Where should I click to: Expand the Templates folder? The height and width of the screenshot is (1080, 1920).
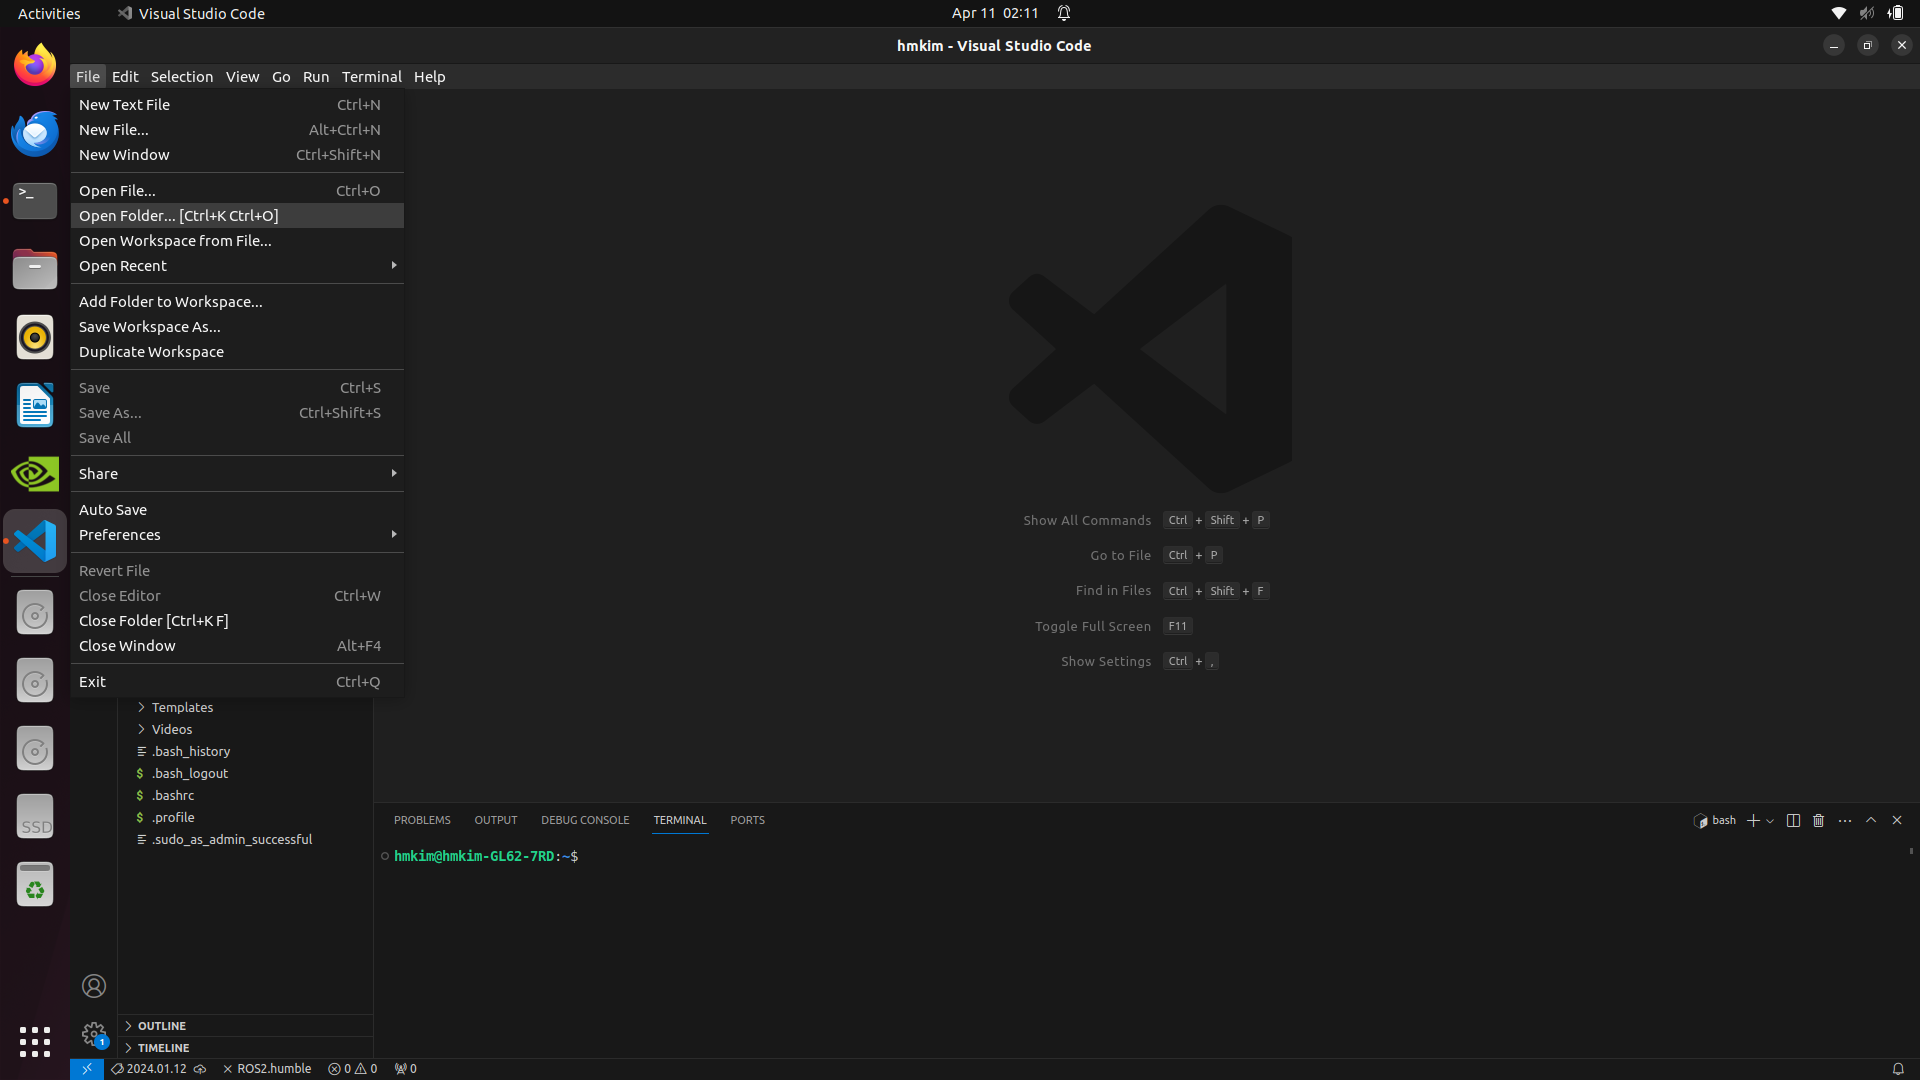[x=182, y=708]
